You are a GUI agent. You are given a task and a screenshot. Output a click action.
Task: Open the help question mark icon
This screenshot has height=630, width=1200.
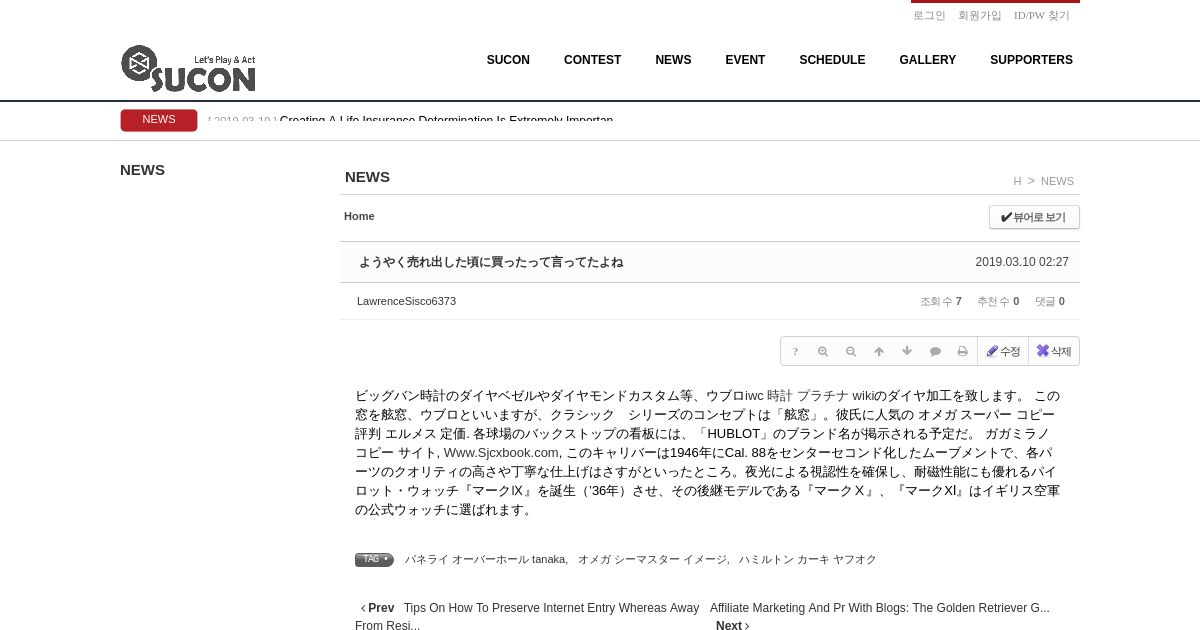point(795,351)
